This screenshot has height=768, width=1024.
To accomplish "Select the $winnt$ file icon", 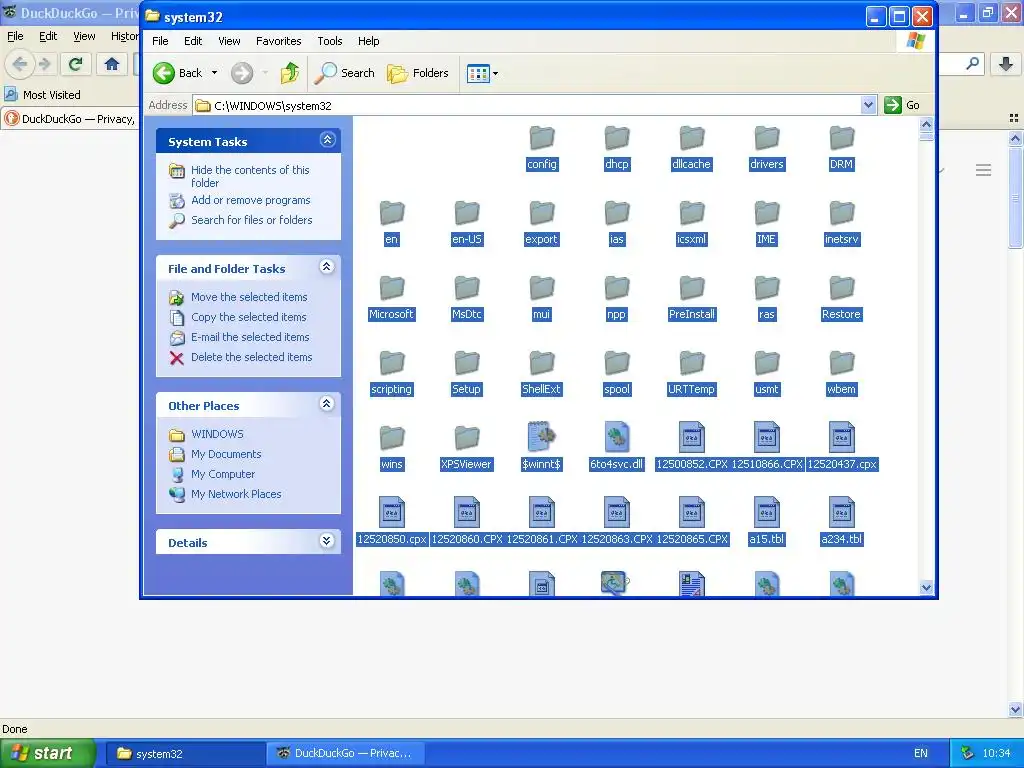I will click(x=541, y=437).
